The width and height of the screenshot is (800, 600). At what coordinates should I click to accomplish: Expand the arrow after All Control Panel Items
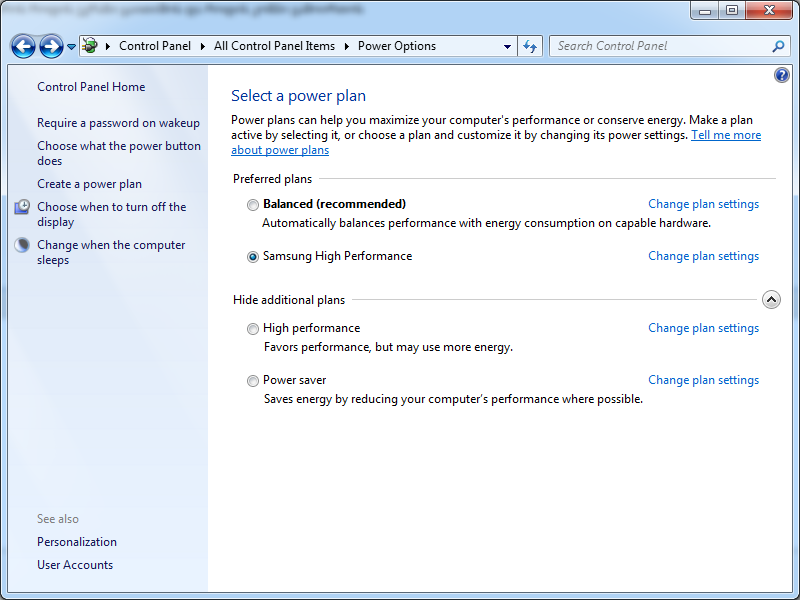[347, 46]
